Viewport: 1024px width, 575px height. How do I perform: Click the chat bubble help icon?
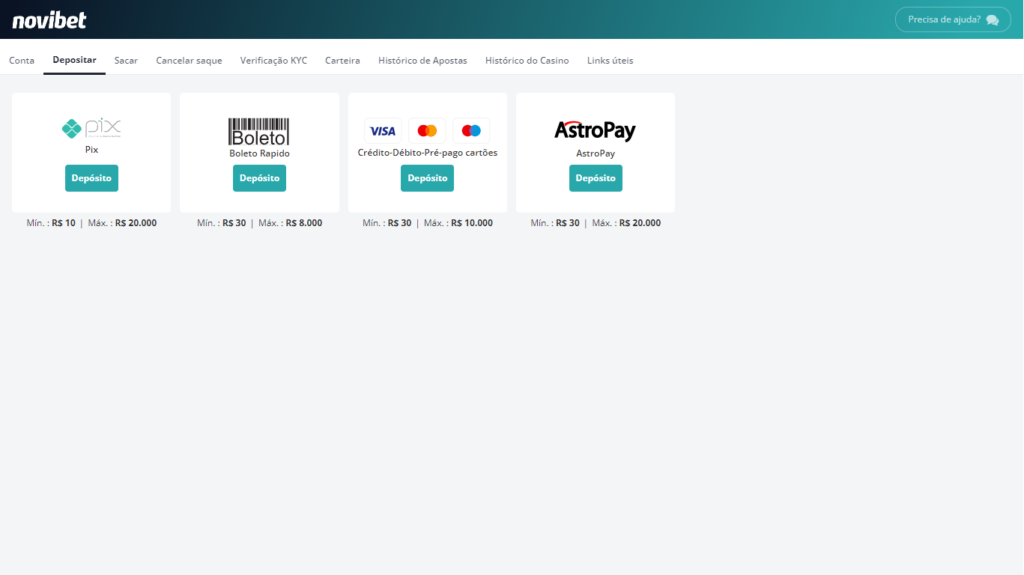(x=992, y=20)
